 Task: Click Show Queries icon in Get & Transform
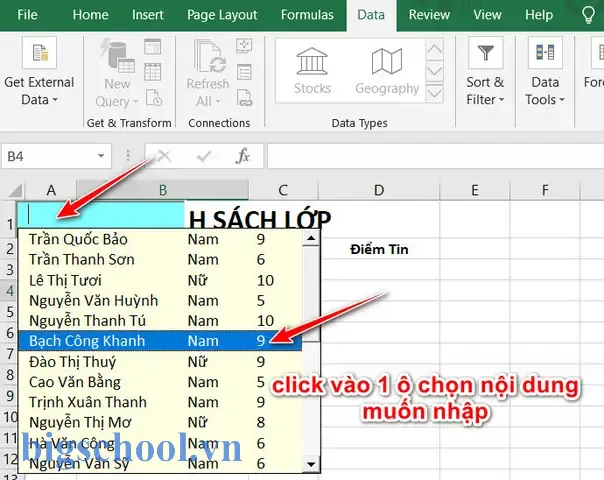point(153,47)
